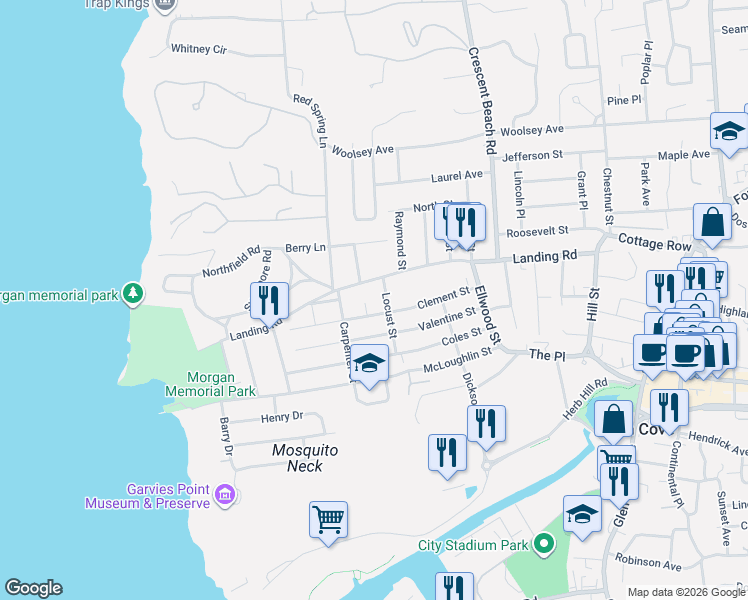Open the restaurant marker at the bottom edge
748x600 pixels.
coord(454,586)
